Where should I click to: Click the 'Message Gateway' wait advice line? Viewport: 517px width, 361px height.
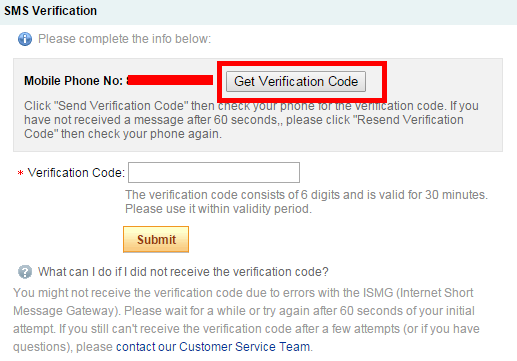click(244, 311)
